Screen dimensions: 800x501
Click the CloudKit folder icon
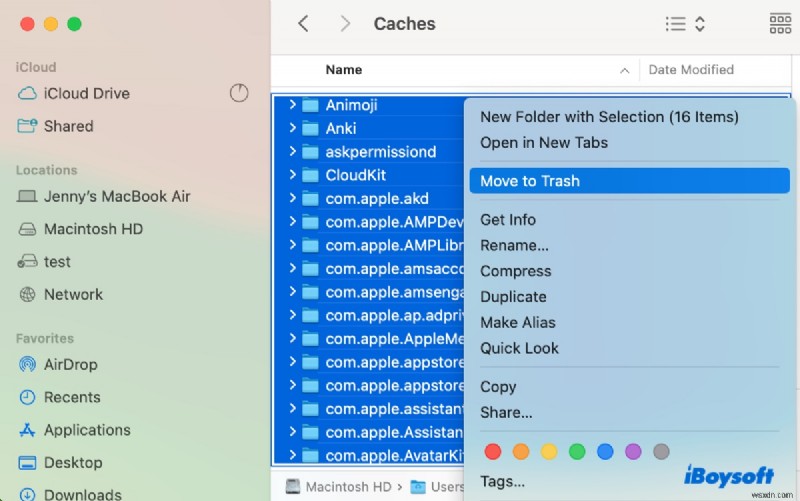[x=310, y=176]
